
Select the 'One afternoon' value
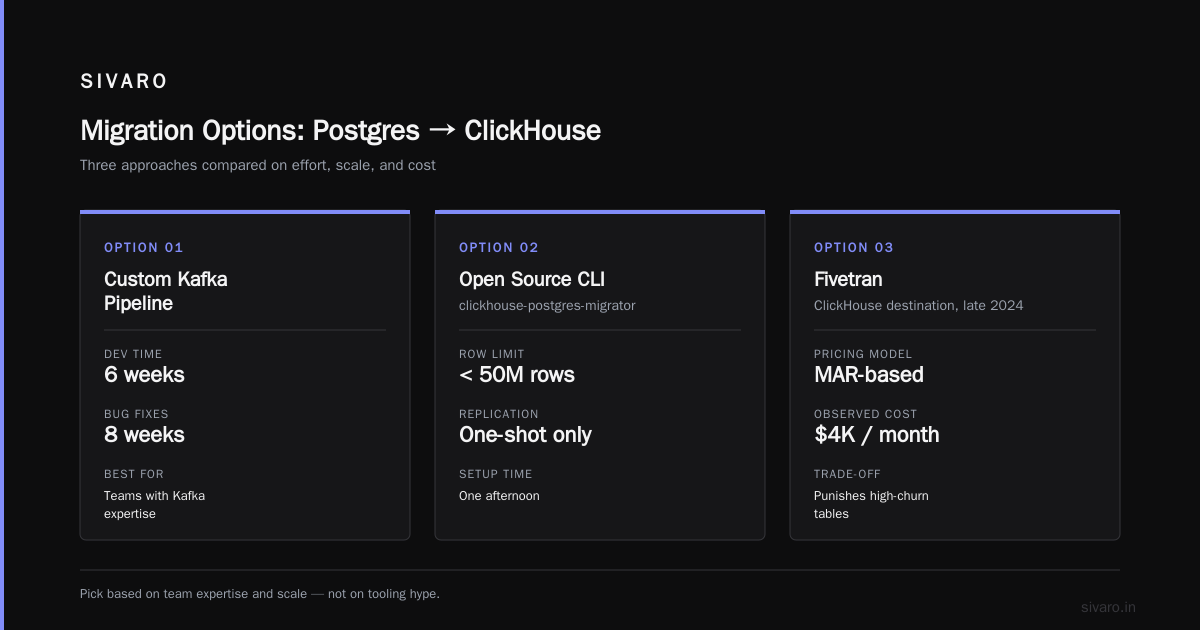(499, 496)
